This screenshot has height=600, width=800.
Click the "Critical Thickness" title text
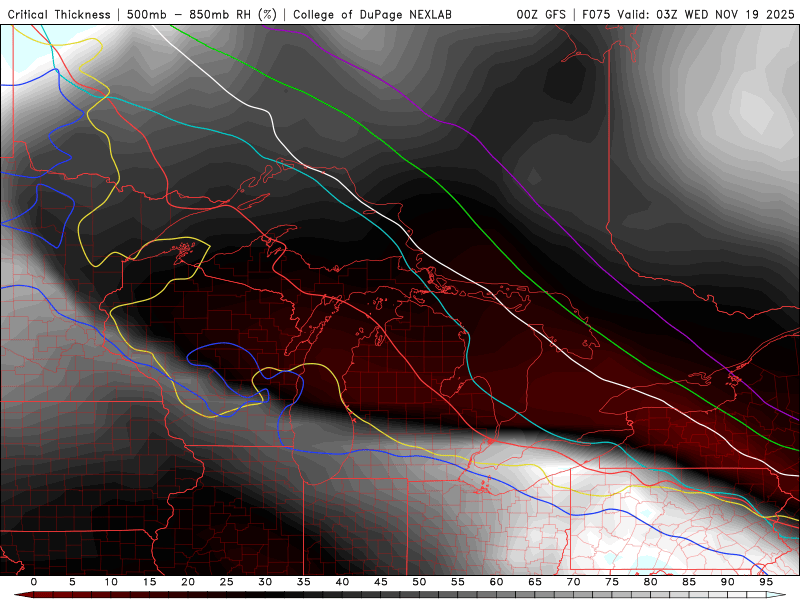coord(59,15)
